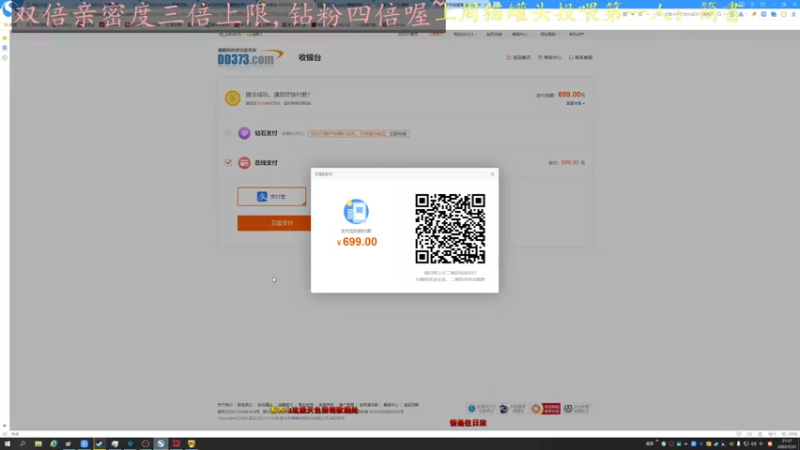Select the 支付宝 payment method
The image size is (800, 450).
(x=271, y=196)
